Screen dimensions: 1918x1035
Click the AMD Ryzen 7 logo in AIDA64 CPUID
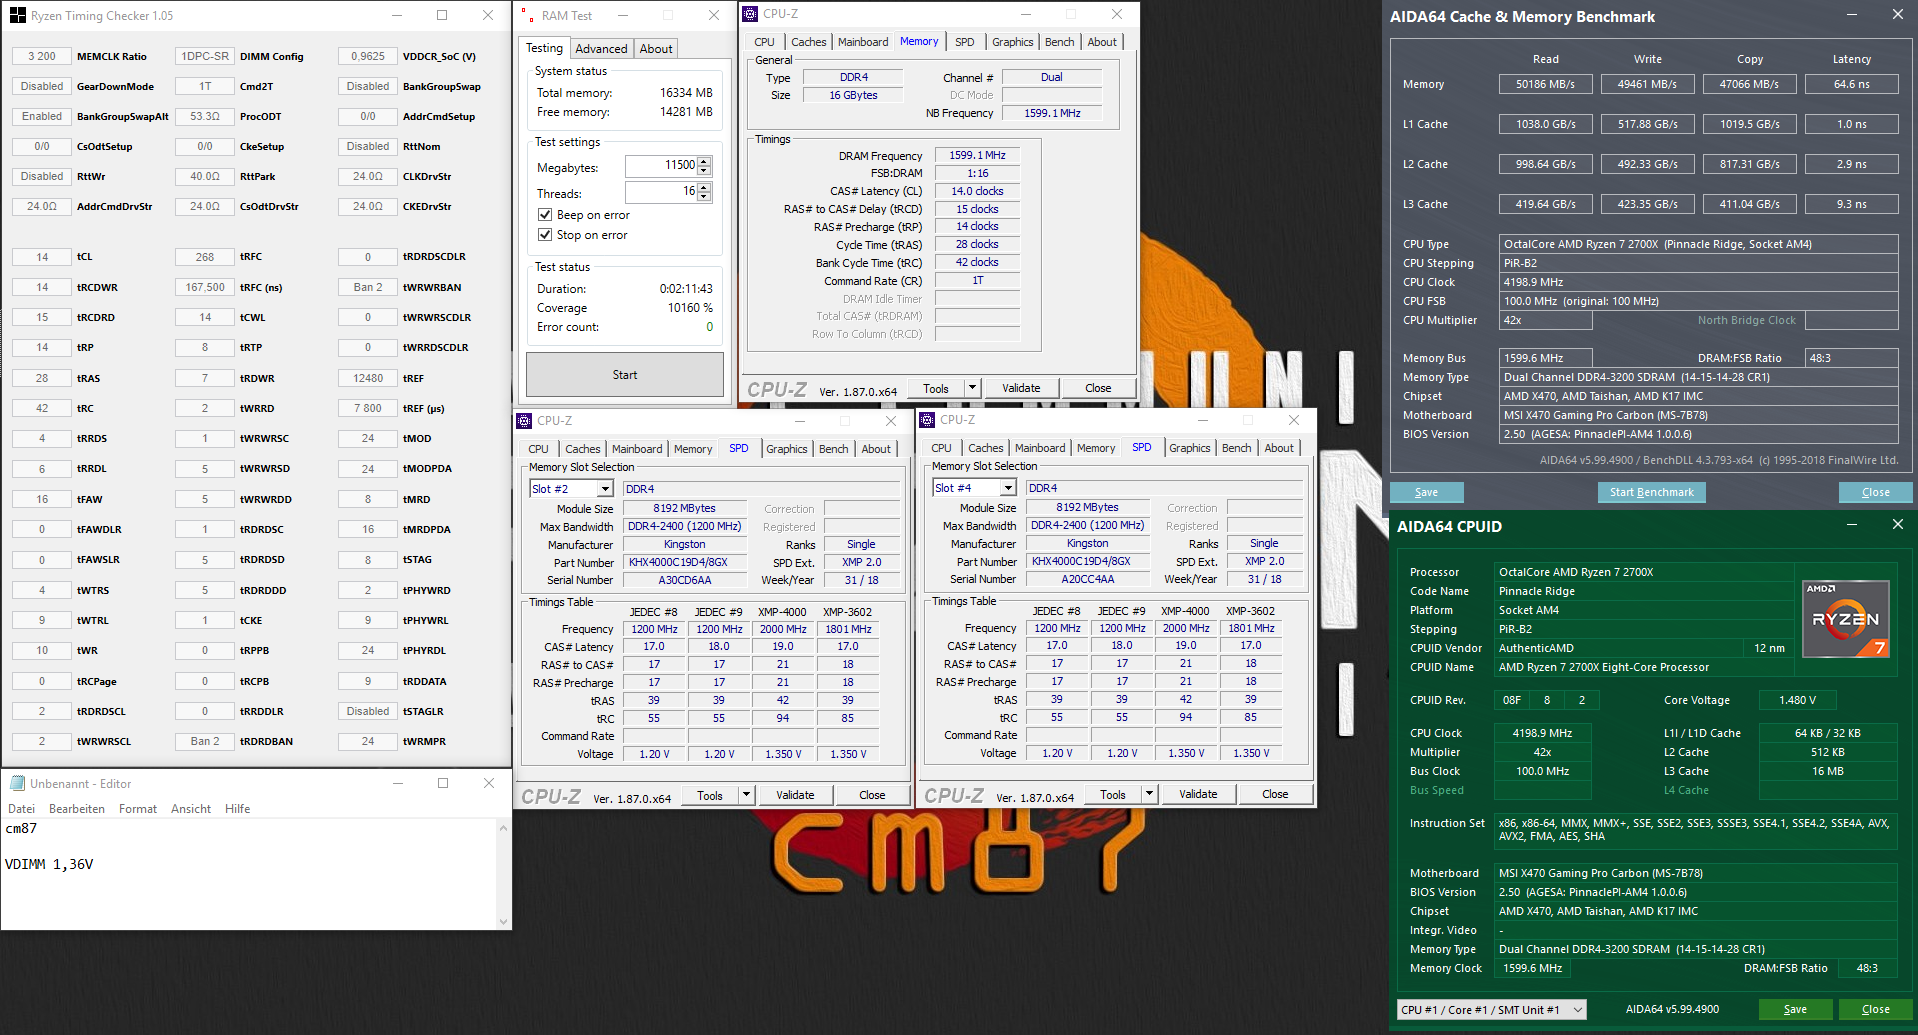[x=1845, y=619]
